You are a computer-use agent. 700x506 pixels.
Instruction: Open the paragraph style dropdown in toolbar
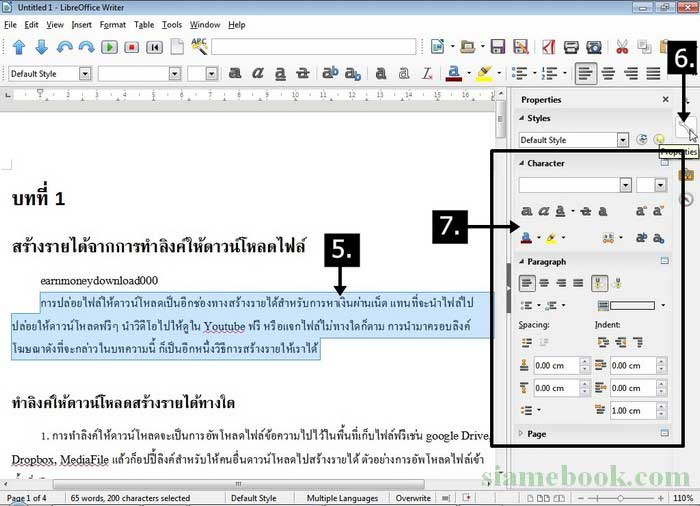(85, 74)
